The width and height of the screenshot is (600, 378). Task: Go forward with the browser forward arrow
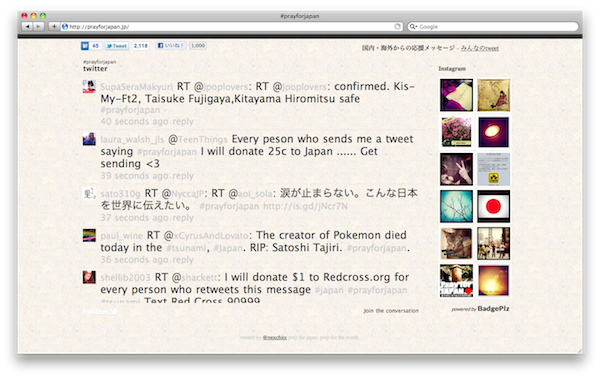[x=38, y=26]
